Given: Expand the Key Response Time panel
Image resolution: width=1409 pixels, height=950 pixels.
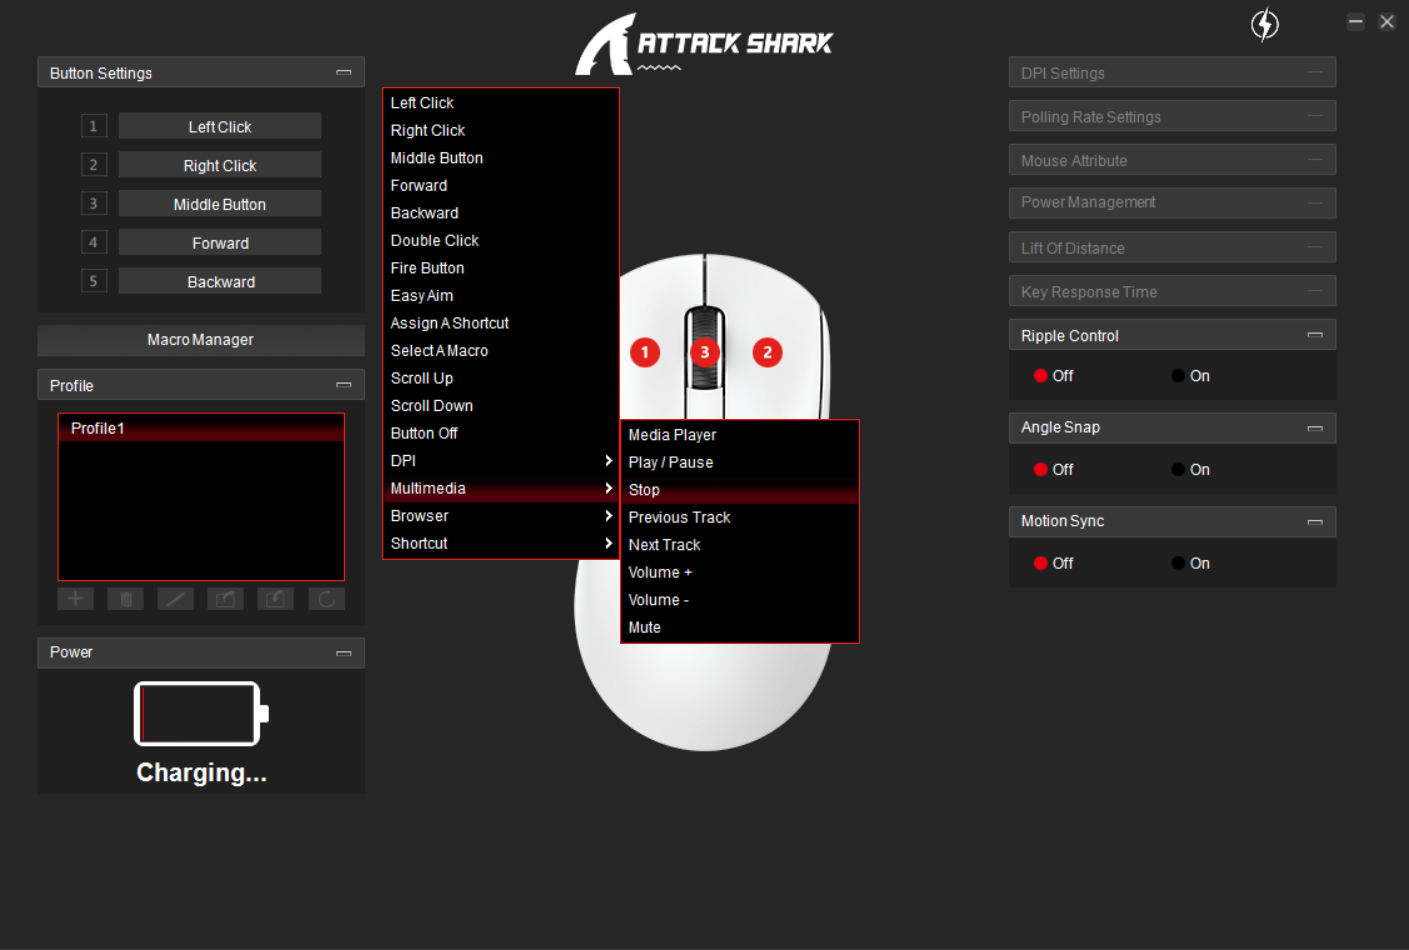Looking at the screenshot, I should pyautogui.click(x=1315, y=291).
